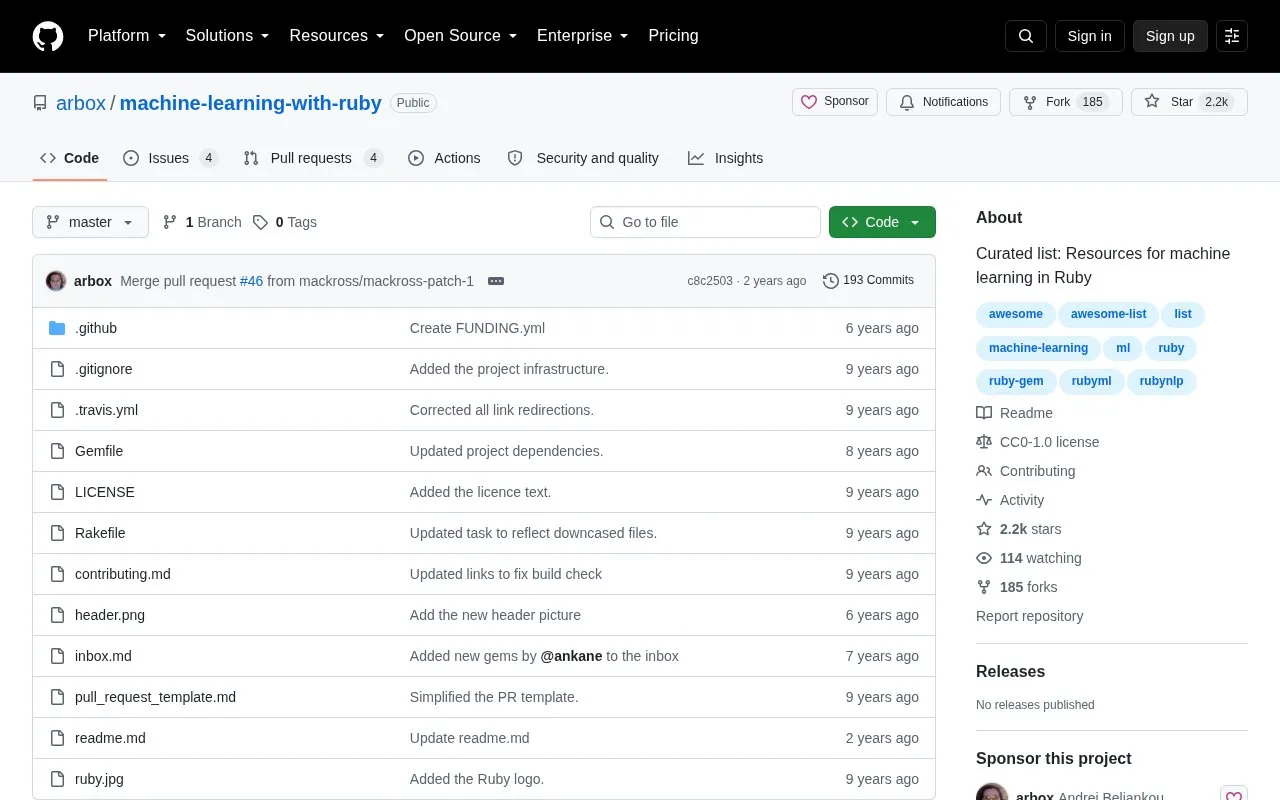
Task: Click the Sign in button
Action: pos(1089,36)
